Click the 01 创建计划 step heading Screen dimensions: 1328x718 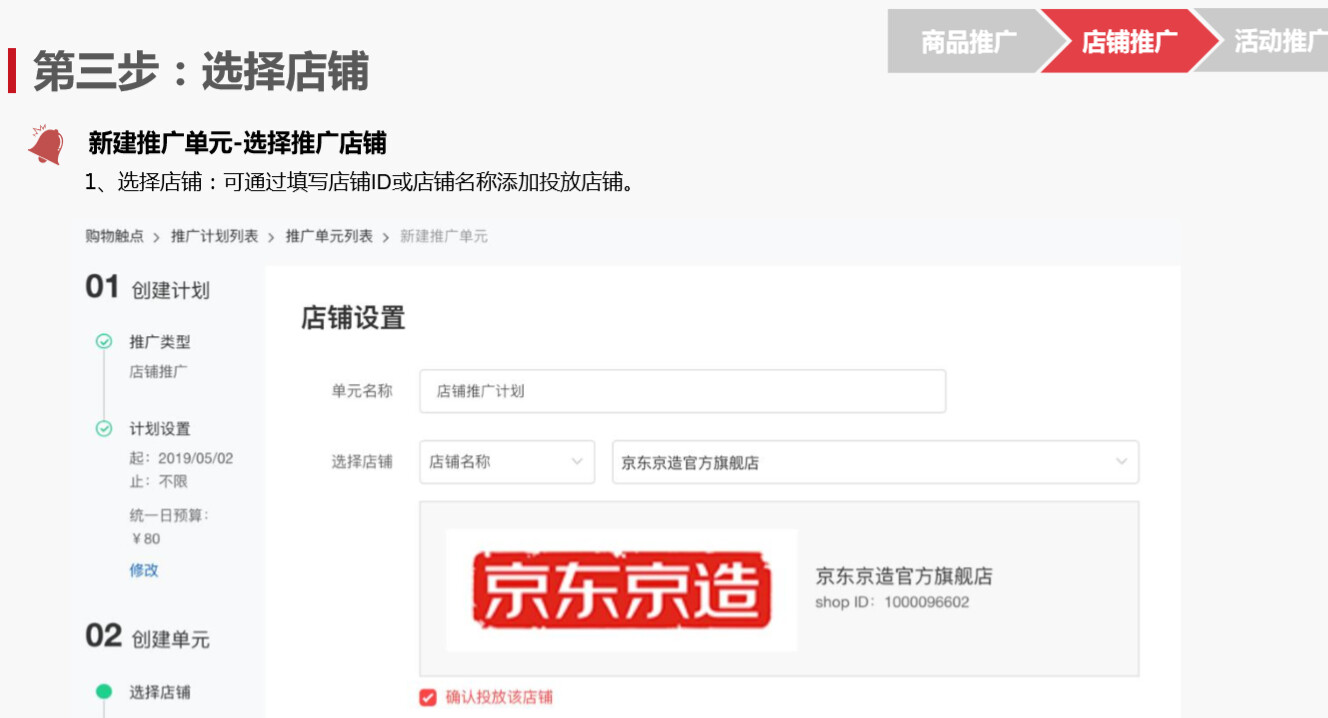click(x=148, y=288)
